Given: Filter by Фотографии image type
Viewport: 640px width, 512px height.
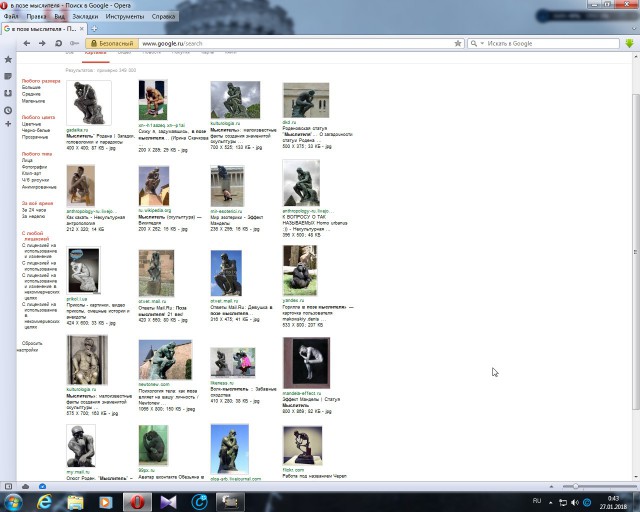Looking at the screenshot, I should click(x=34, y=167).
